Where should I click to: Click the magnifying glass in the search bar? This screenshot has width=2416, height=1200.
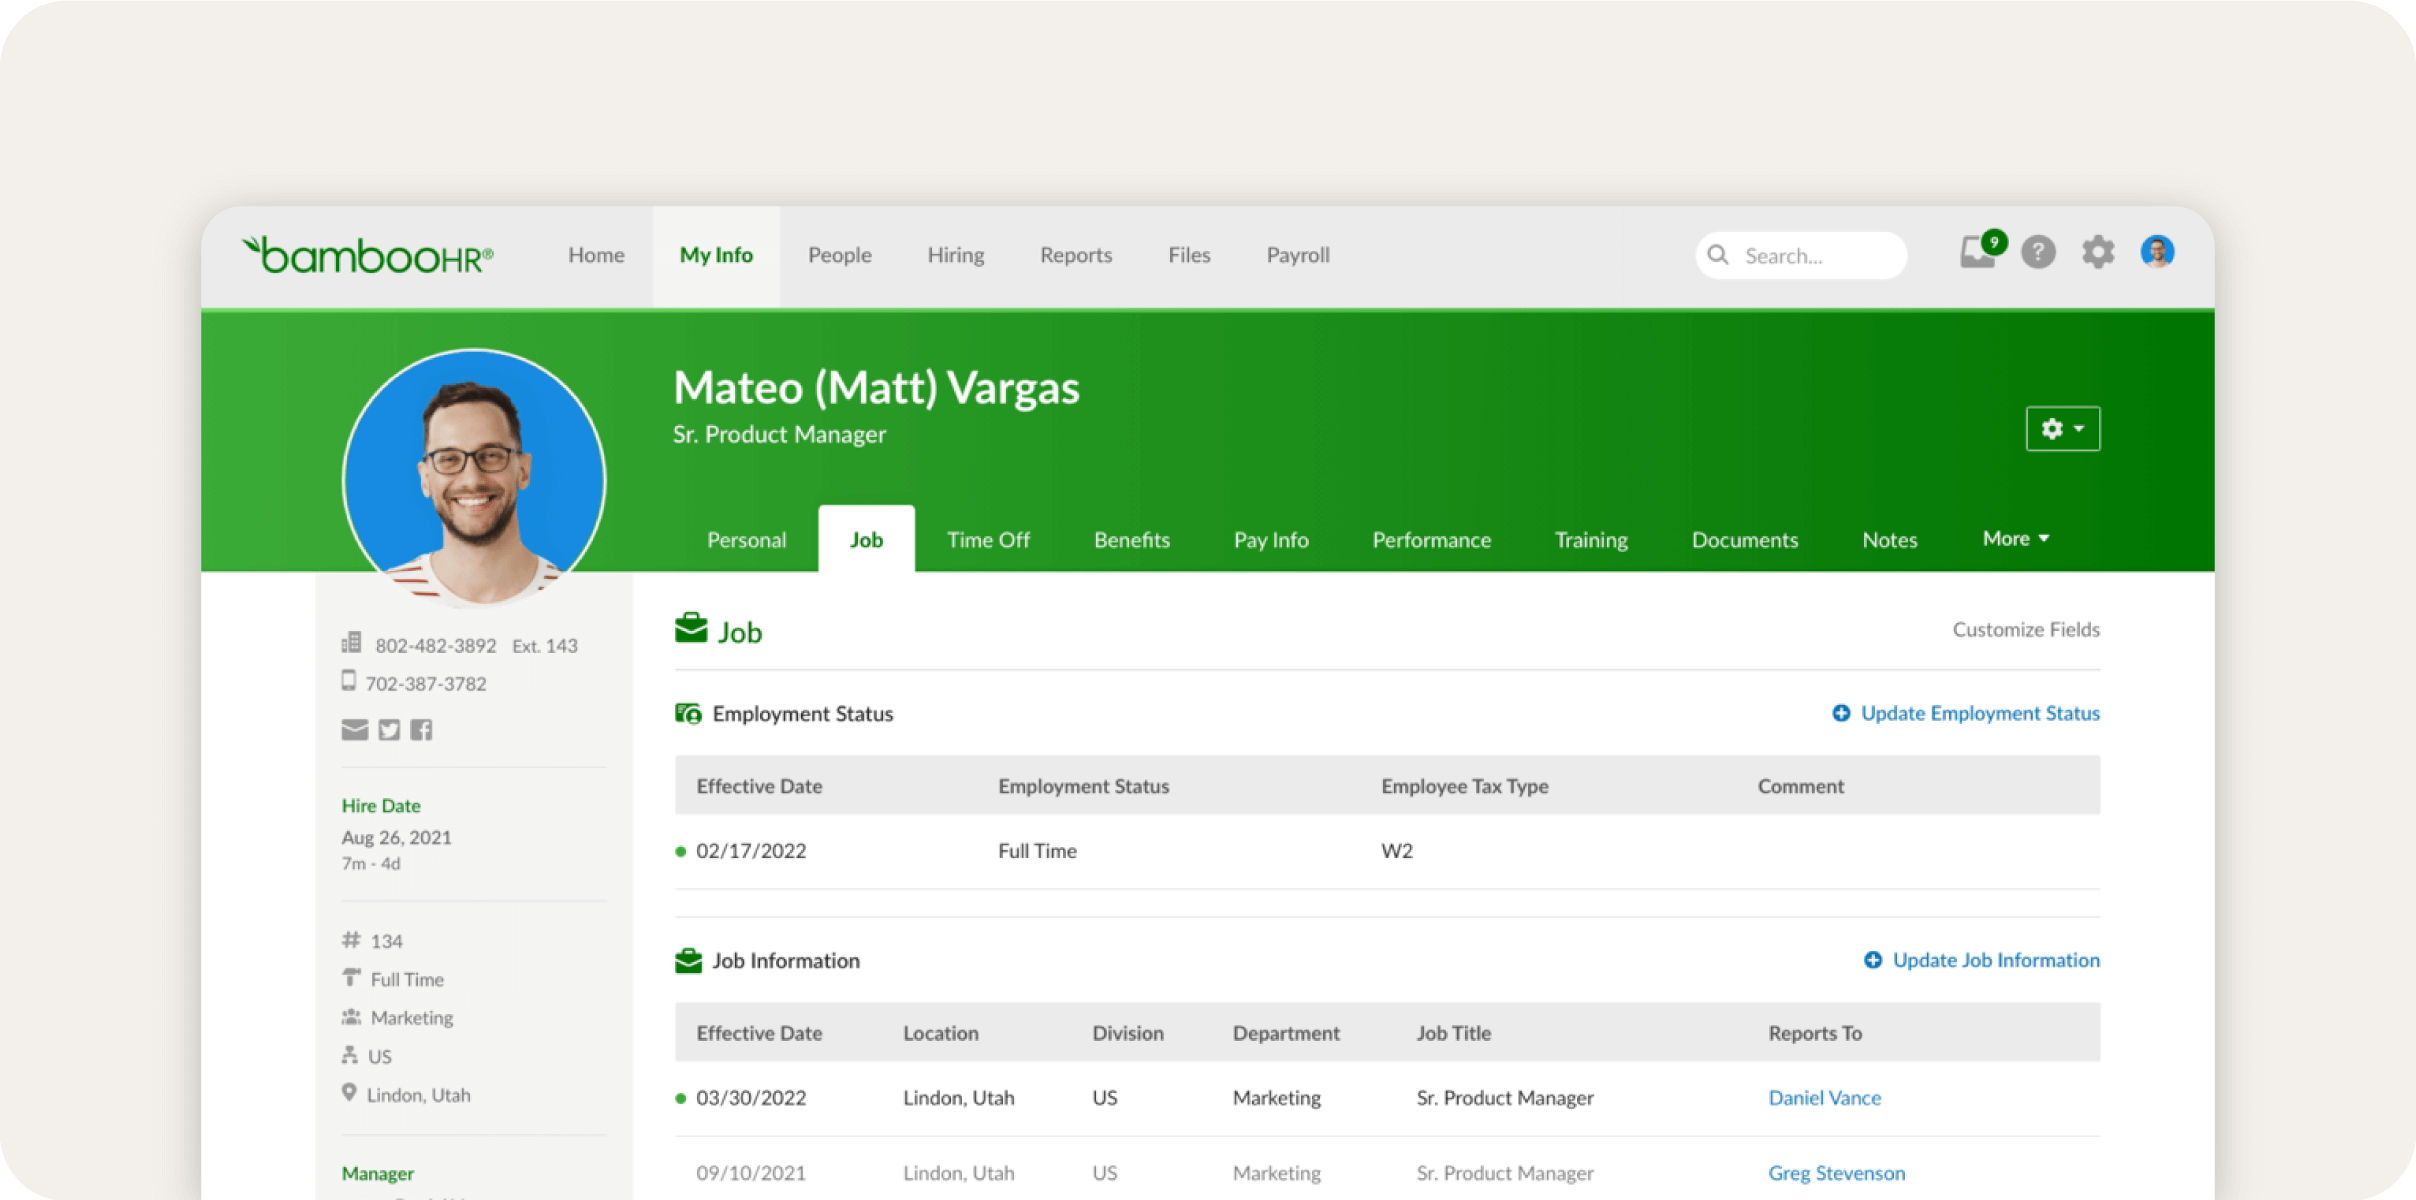point(1718,255)
